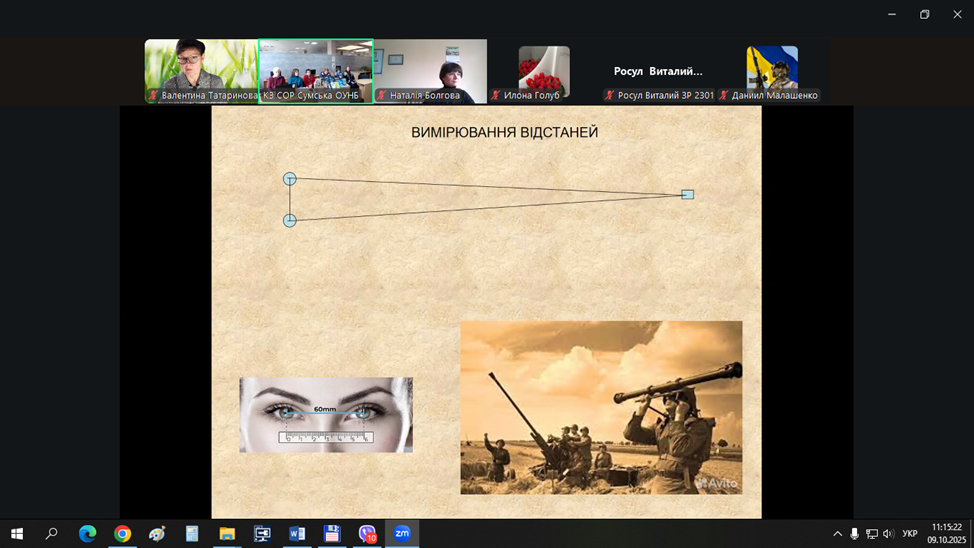
Task: Open the paint palette taskbar app
Action: [x=157, y=534]
